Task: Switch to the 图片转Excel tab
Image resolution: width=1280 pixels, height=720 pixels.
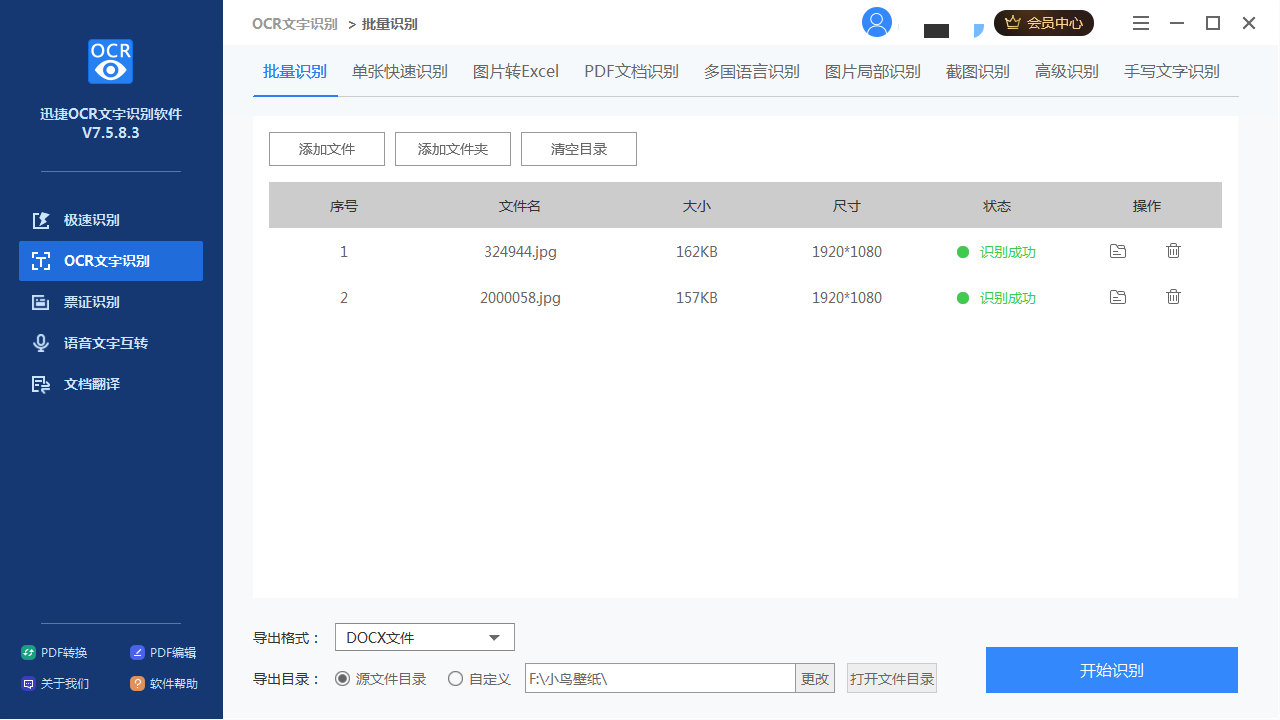Action: (516, 72)
